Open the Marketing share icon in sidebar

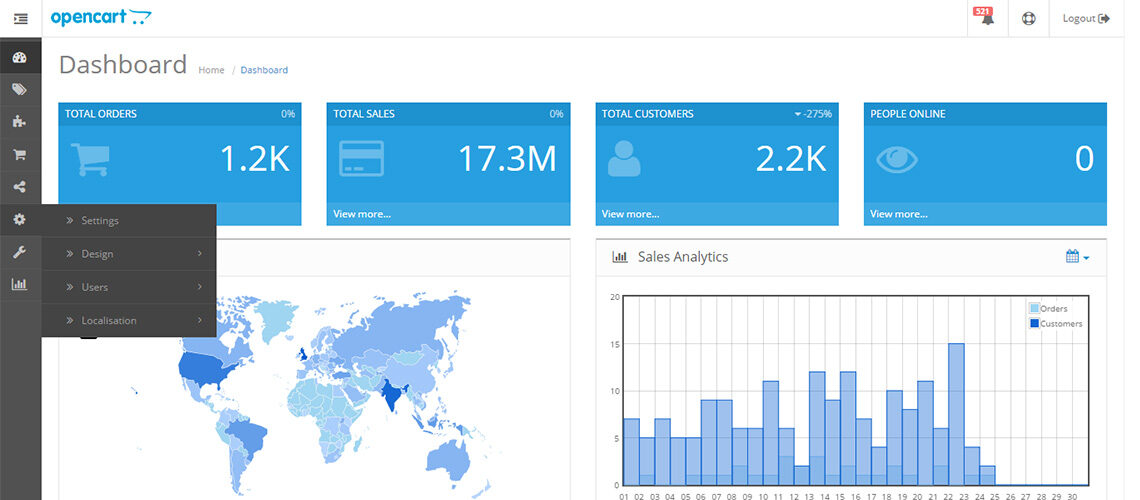tap(20, 187)
